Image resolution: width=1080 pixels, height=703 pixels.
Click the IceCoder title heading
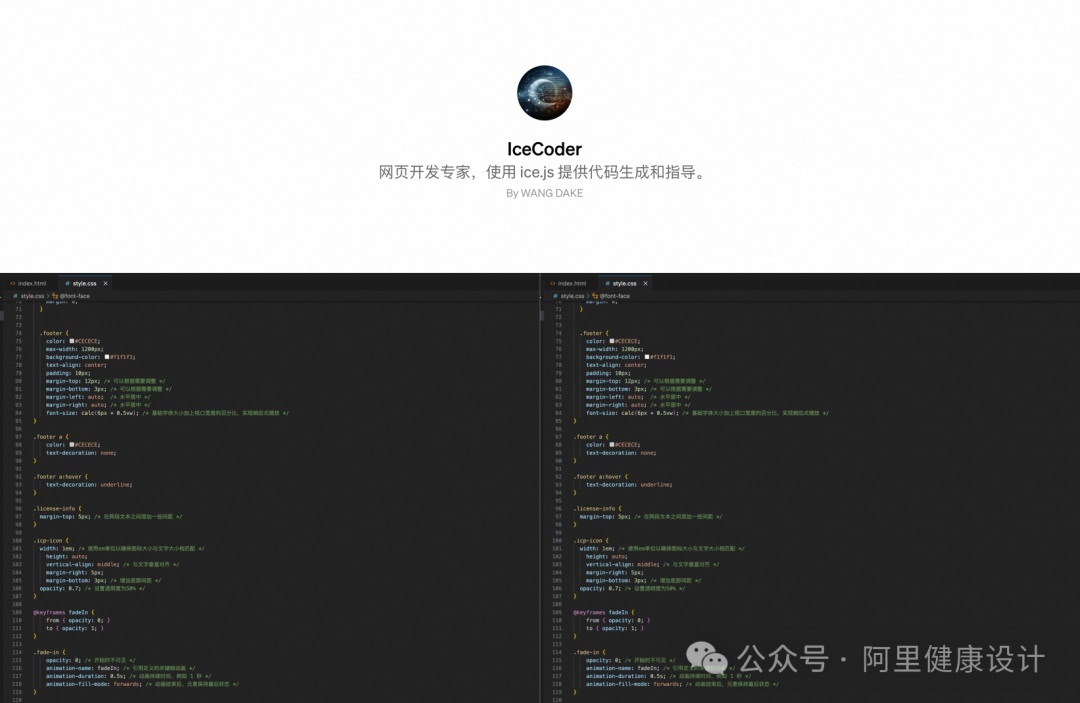(544, 149)
